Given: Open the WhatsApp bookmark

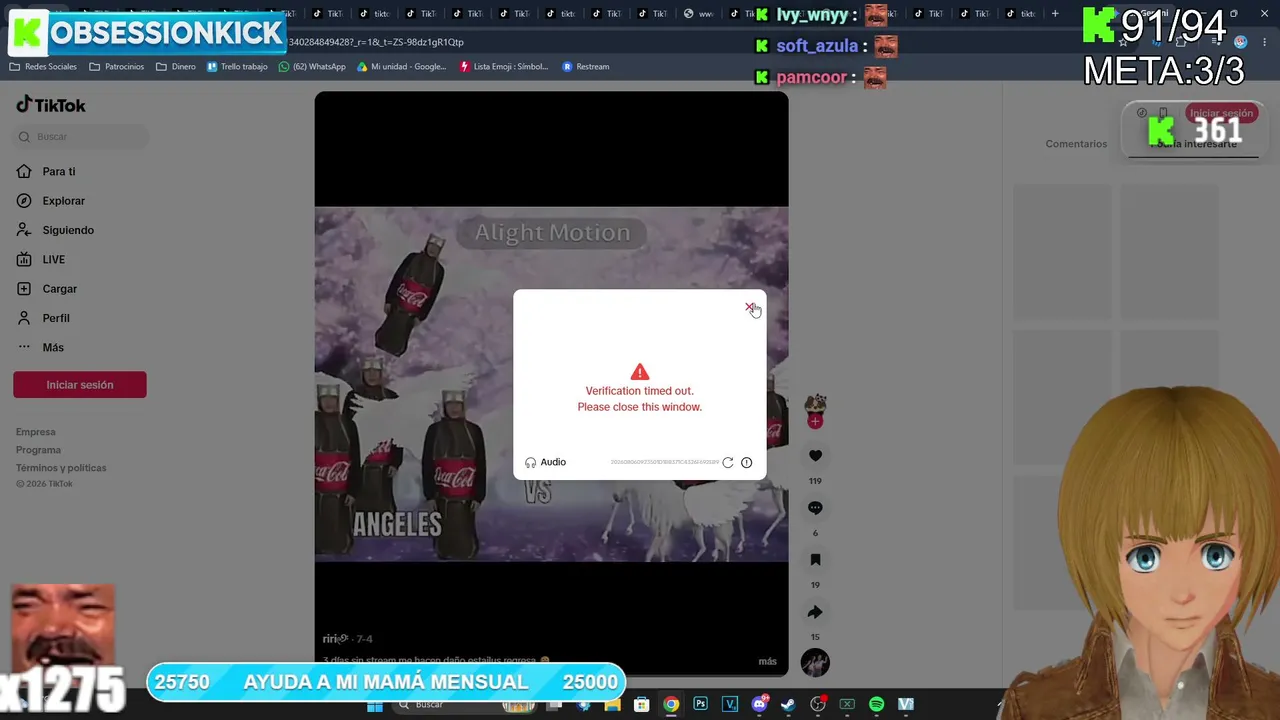Looking at the screenshot, I should pos(312,67).
